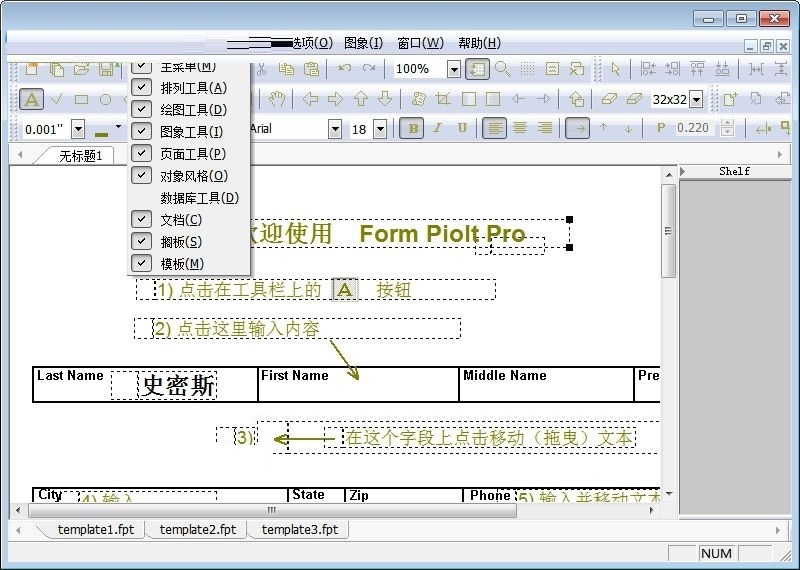Image resolution: width=800 pixels, height=570 pixels.
Task: Uncheck 页面工具(P) toolbar option
Action: (189, 154)
